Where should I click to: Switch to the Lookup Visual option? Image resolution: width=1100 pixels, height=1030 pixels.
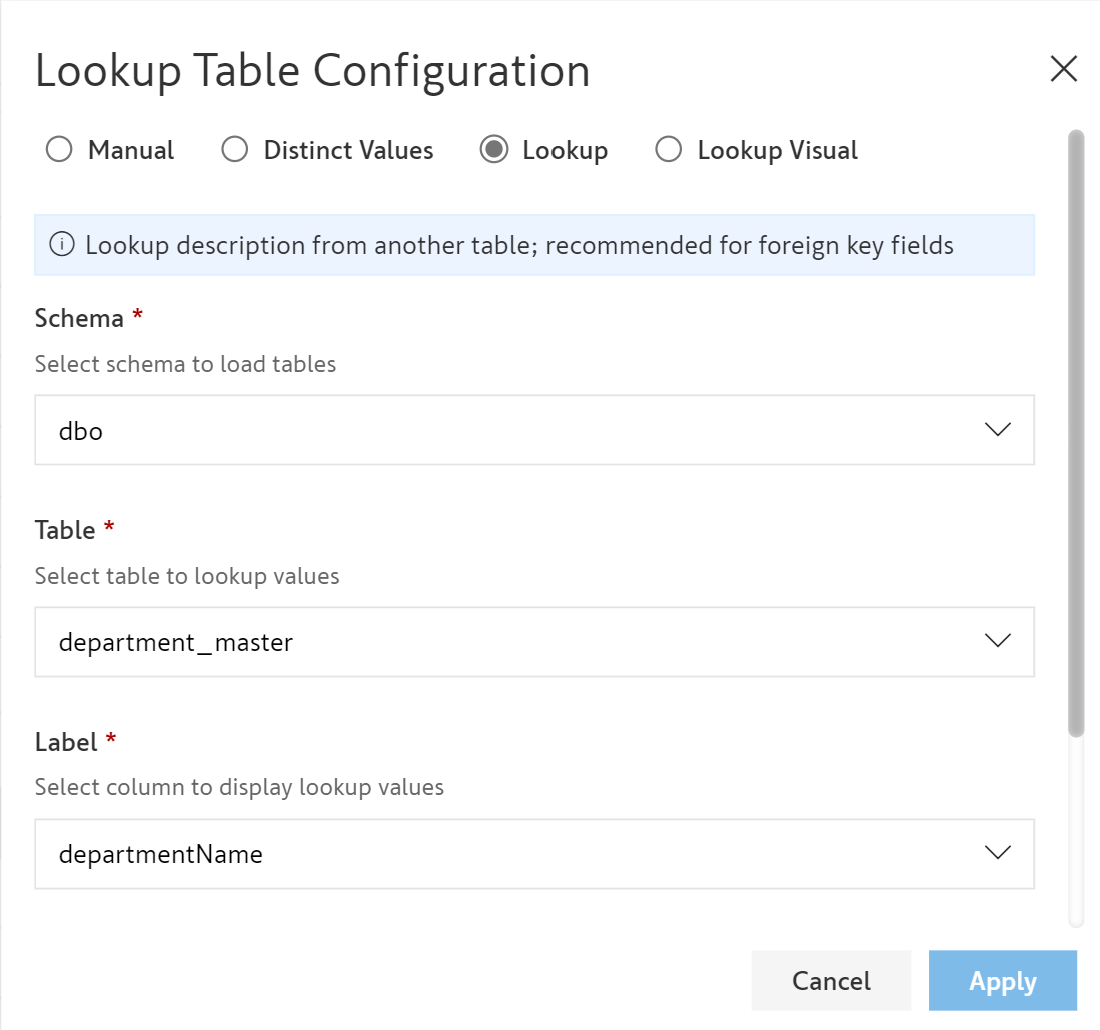point(668,150)
